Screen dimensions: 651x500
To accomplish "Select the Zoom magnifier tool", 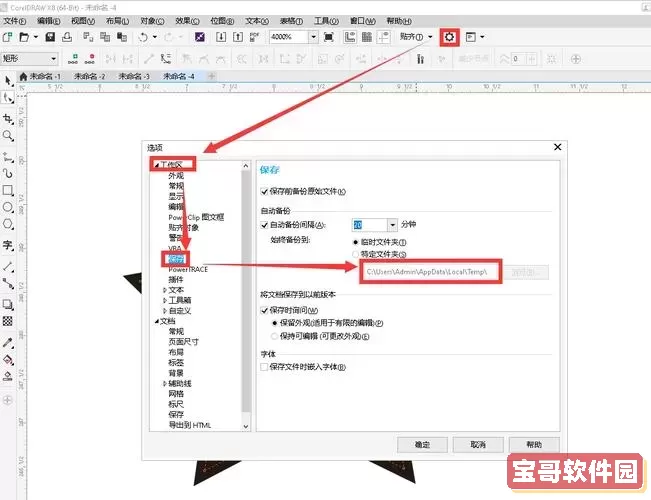I will [x=8, y=136].
